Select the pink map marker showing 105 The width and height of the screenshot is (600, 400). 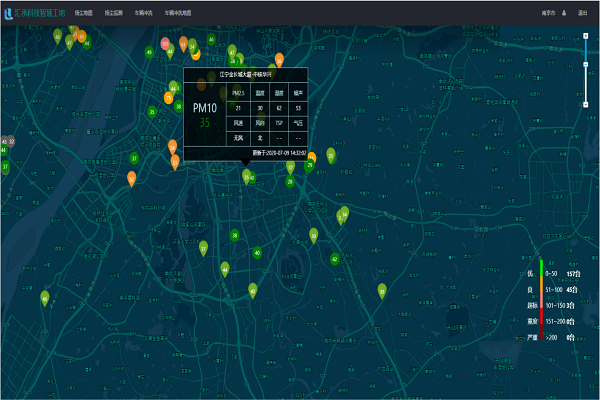click(x=165, y=43)
